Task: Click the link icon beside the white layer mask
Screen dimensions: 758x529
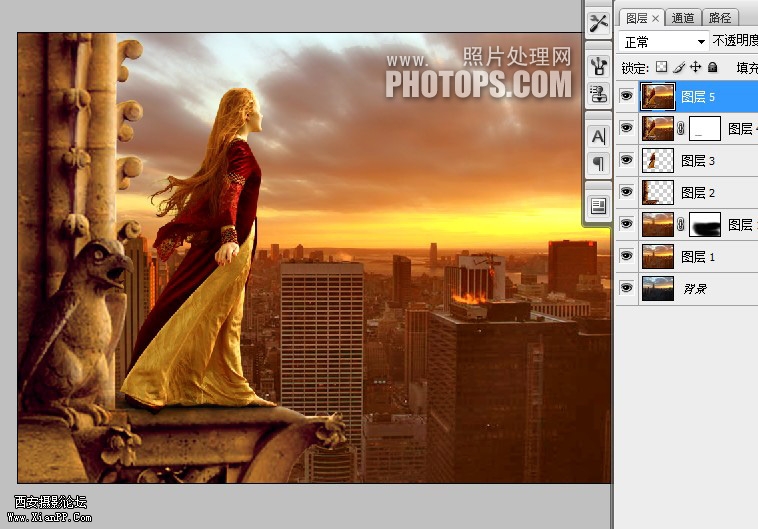Action: click(681, 129)
